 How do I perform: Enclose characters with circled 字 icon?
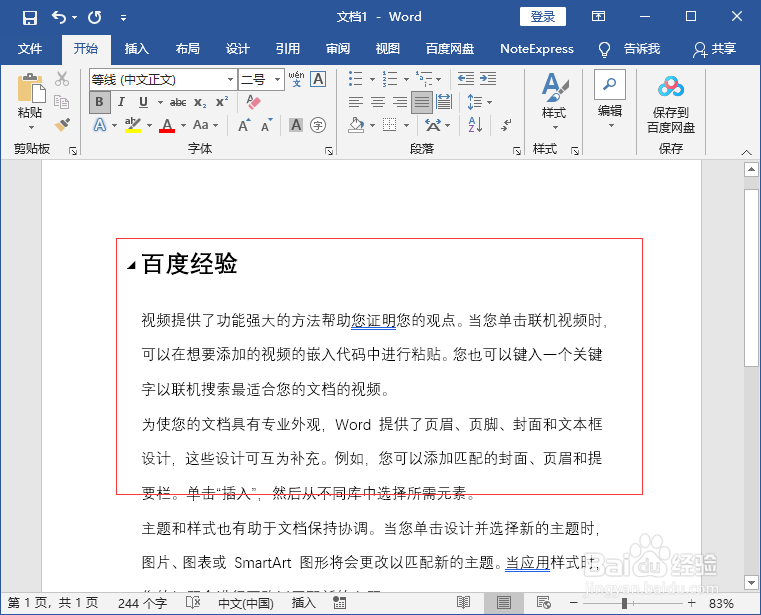pos(318,125)
